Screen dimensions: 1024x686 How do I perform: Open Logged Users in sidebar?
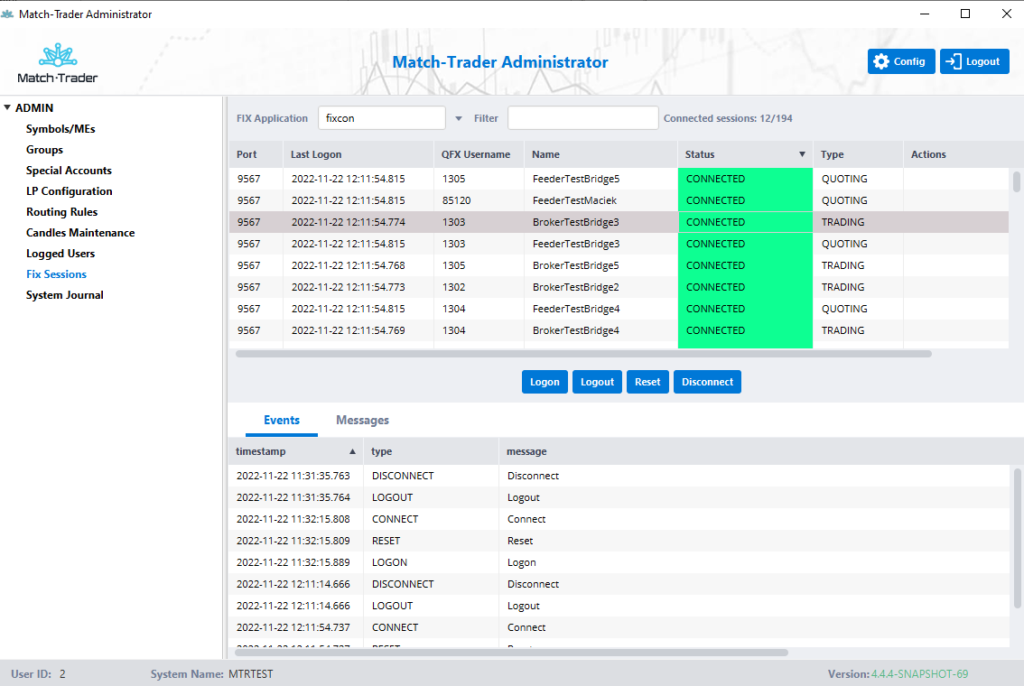60,253
